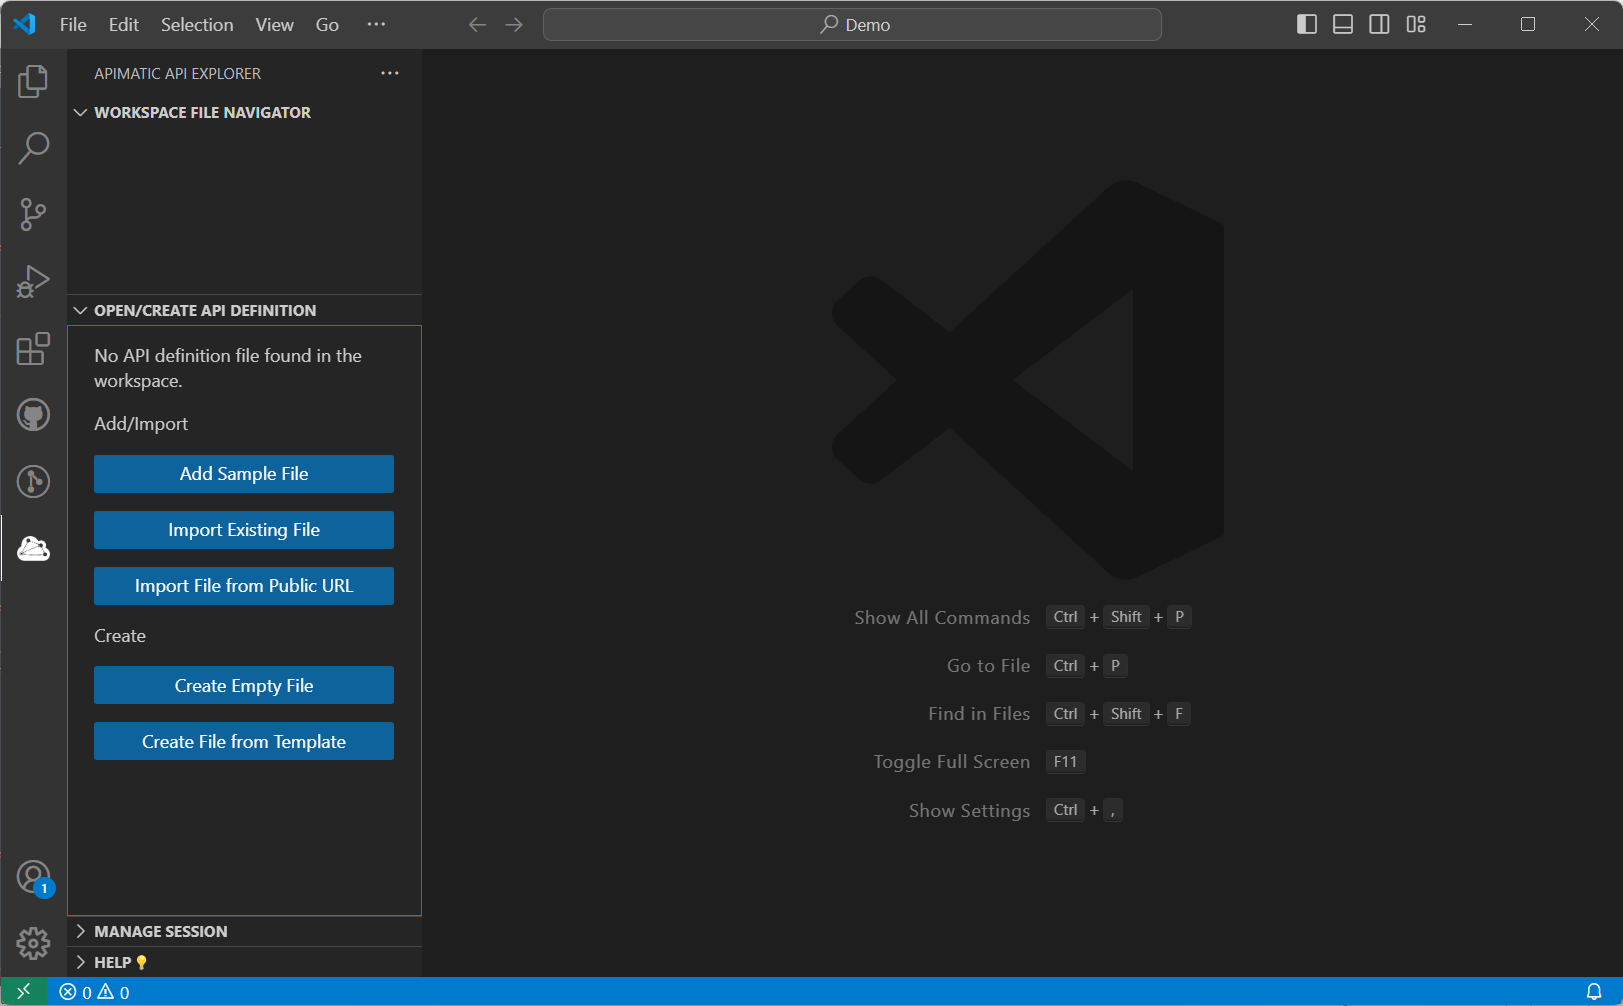
Task: Click the "Add/Import" label
Action: (x=141, y=424)
